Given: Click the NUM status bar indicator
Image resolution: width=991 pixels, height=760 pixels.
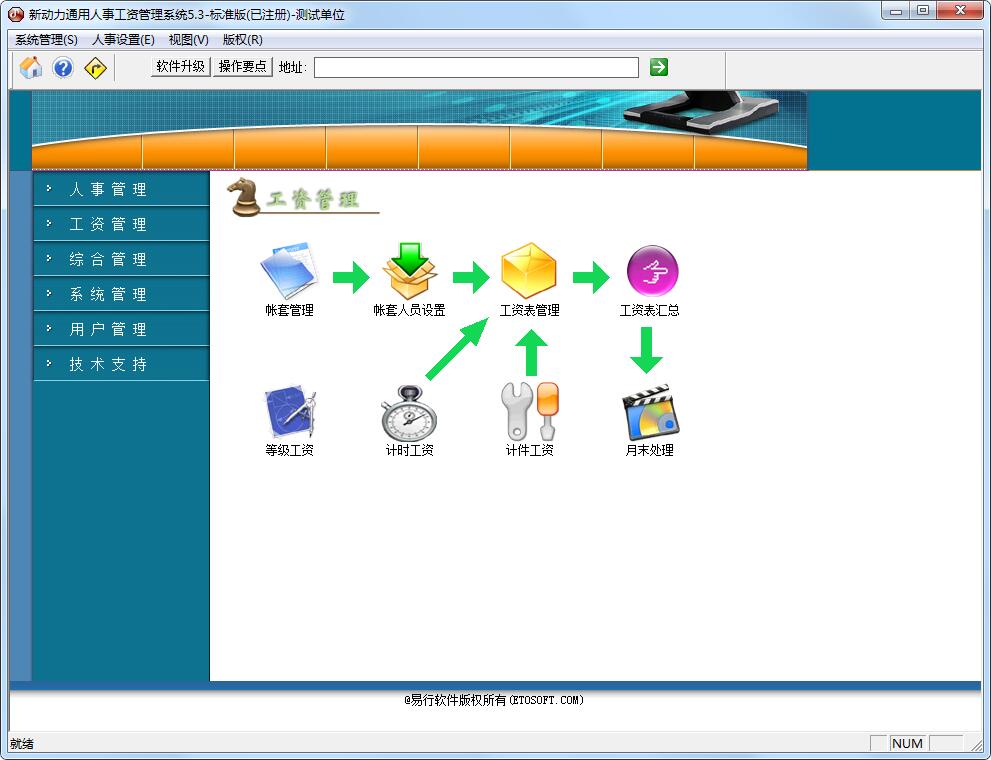Looking at the screenshot, I should pyautogui.click(x=908, y=744).
